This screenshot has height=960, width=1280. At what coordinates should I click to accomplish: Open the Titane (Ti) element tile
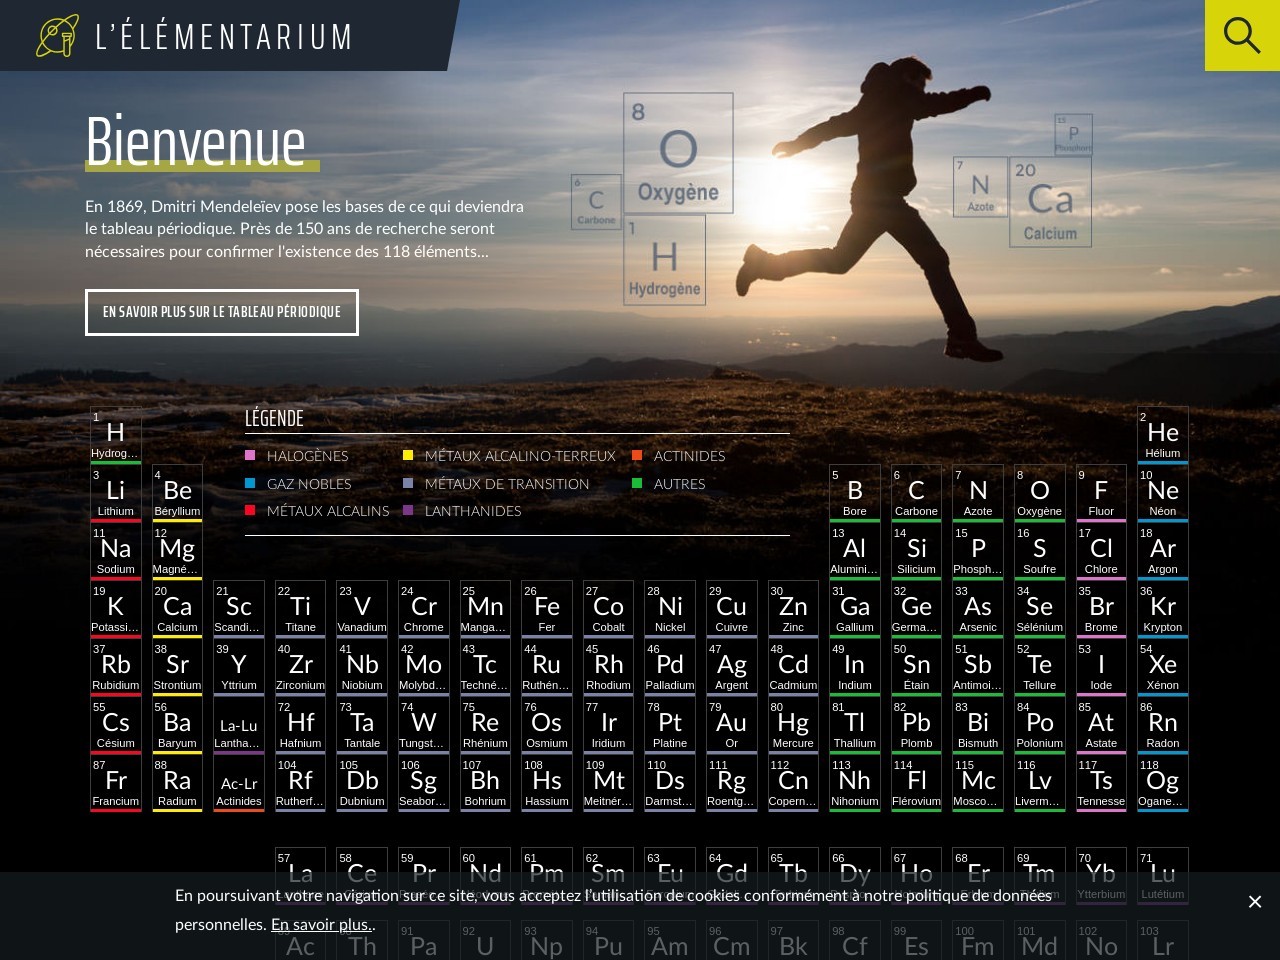[300, 609]
